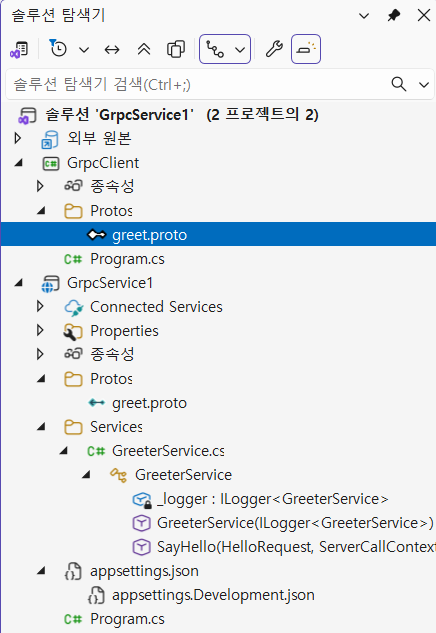This screenshot has height=633, width=436.
Task: Click the private field icon of _logger
Action: coord(142,500)
